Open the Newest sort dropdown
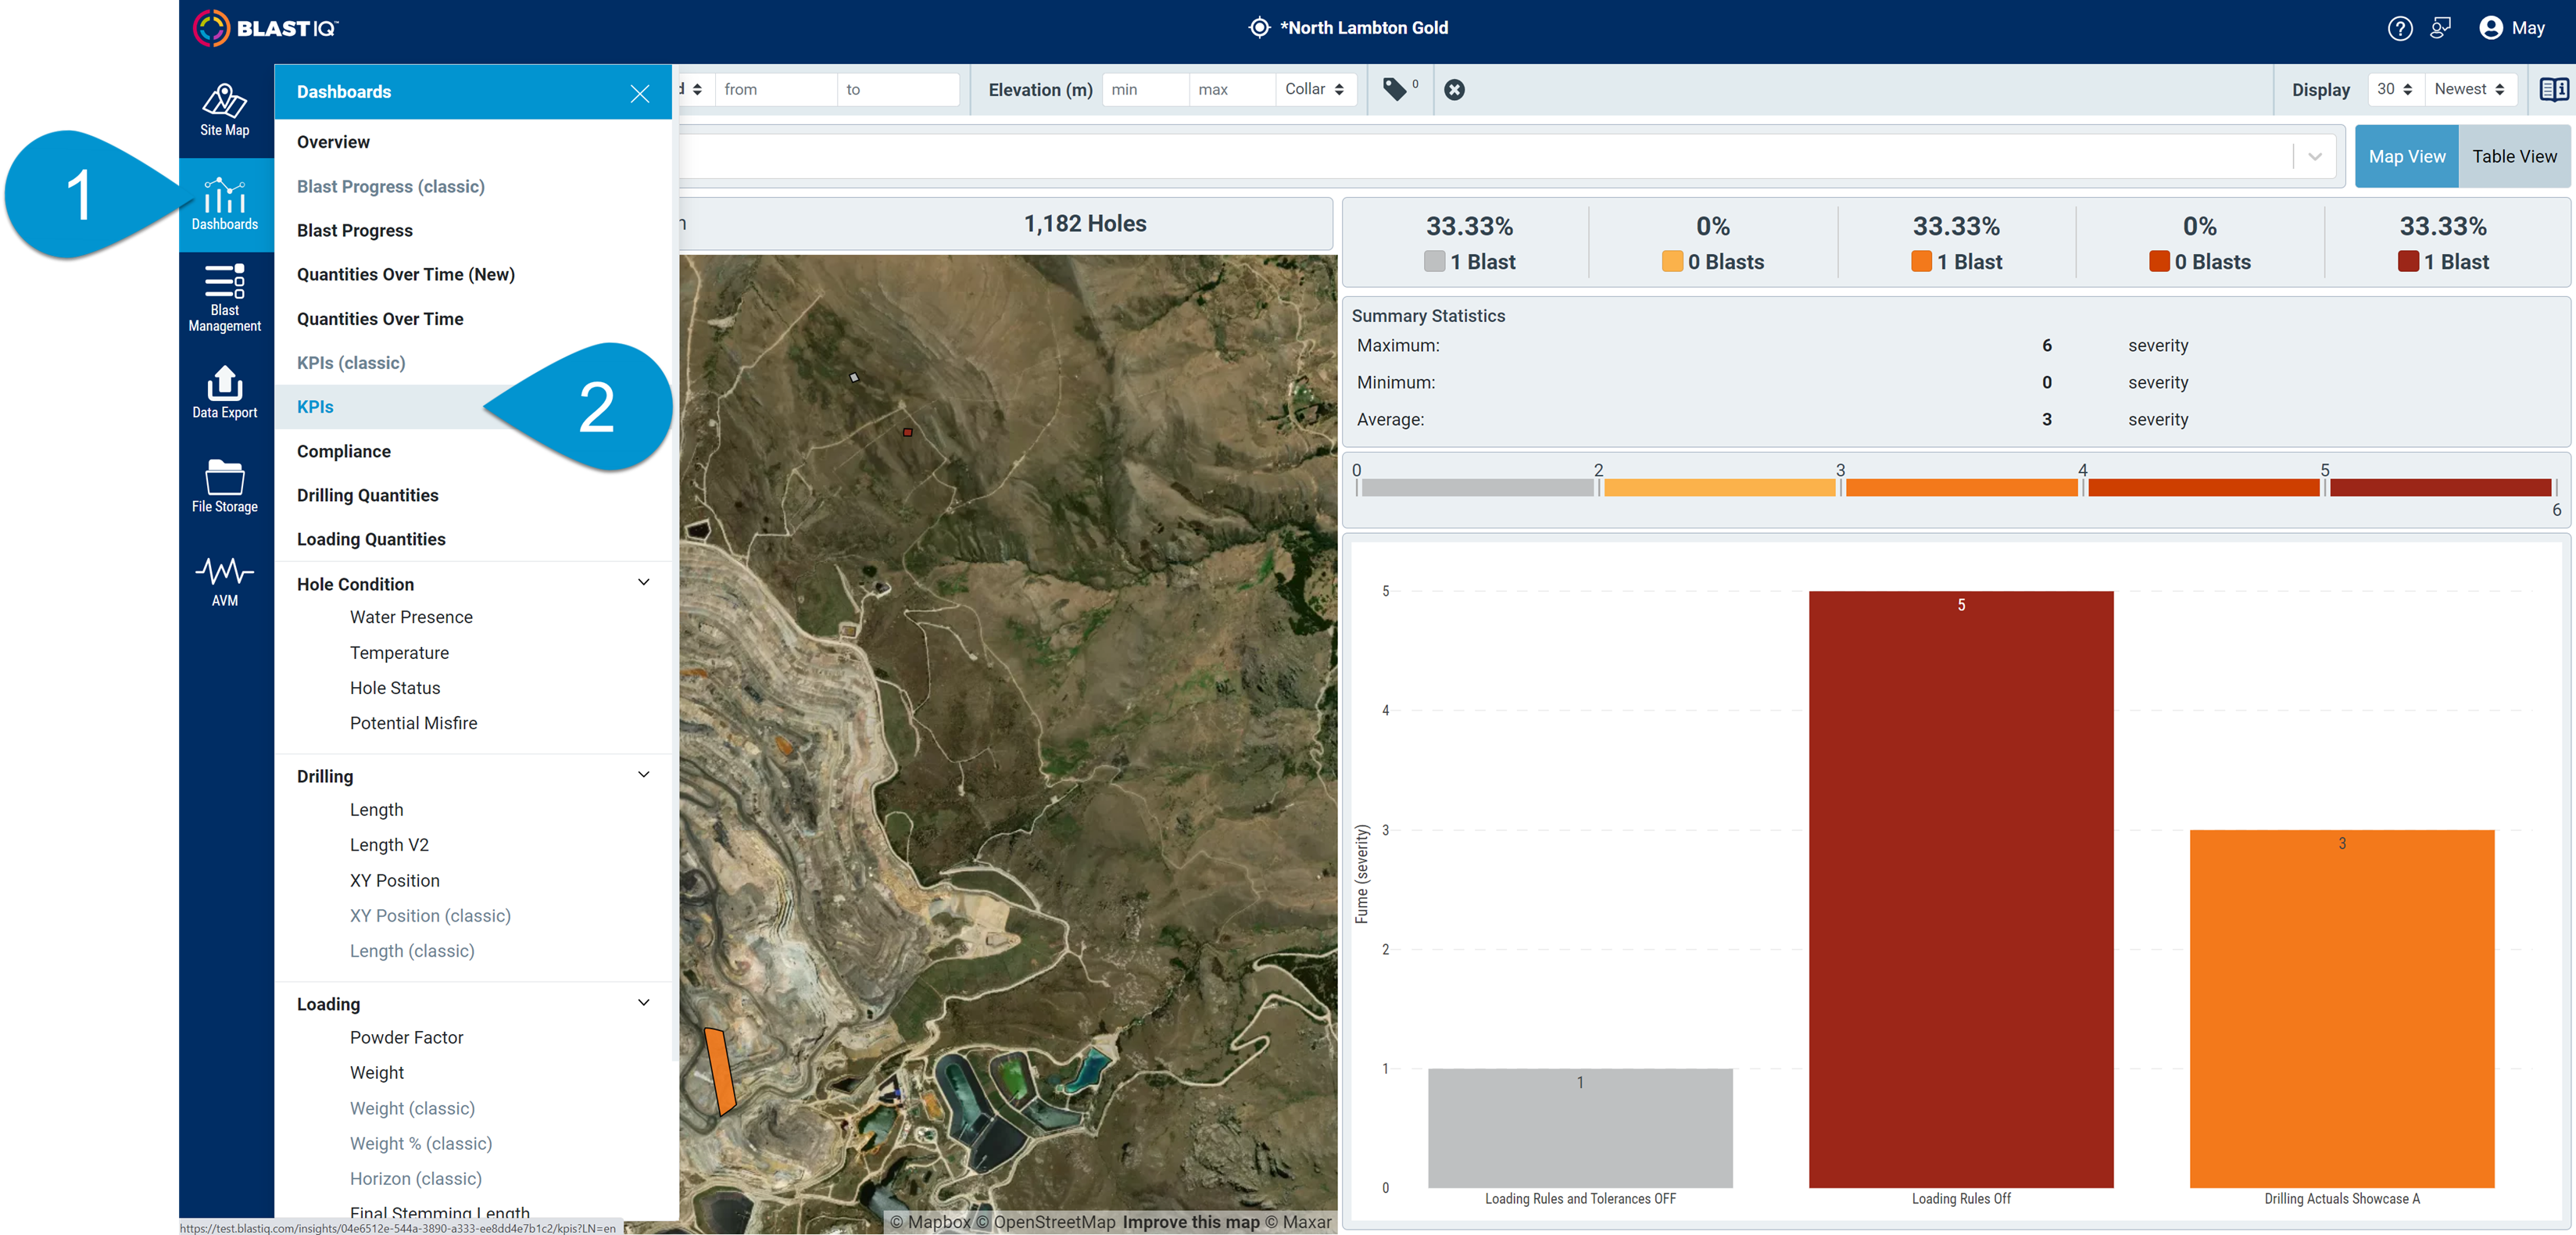 pyautogui.click(x=2469, y=89)
